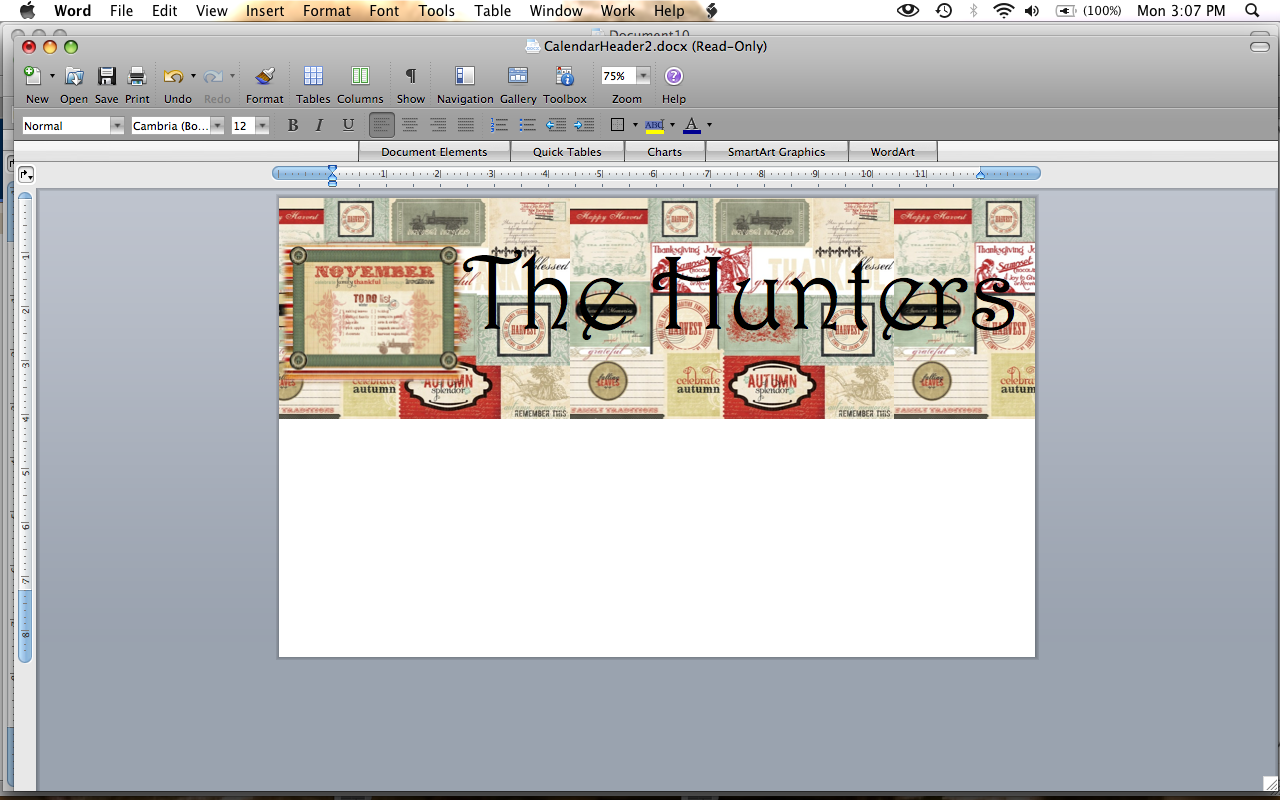The image size is (1280, 800).
Task: Click the borders icon
Action: [x=618, y=125]
